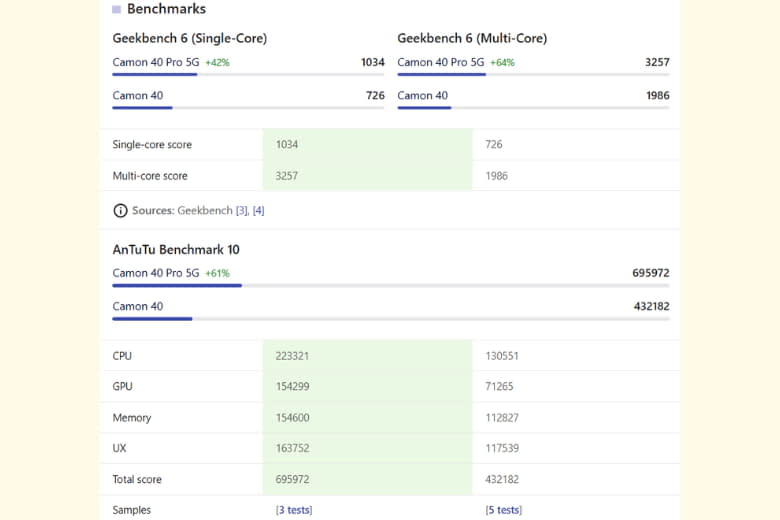This screenshot has width=780, height=520.
Task: Click the GPU value 71265
Action: pyautogui.click(x=499, y=387)
